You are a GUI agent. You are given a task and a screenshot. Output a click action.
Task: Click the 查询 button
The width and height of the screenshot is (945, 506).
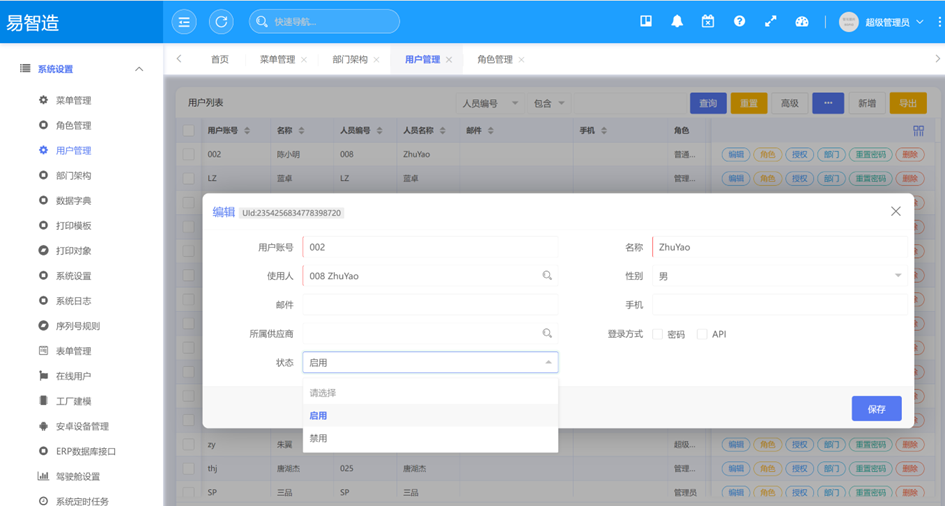click(x=708, y=103)
